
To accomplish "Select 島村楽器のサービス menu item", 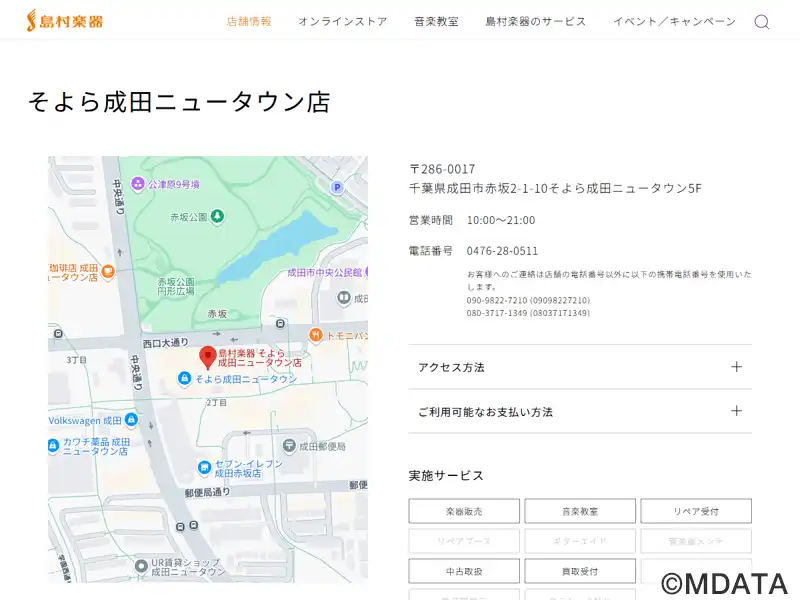I will pos(536,21).
